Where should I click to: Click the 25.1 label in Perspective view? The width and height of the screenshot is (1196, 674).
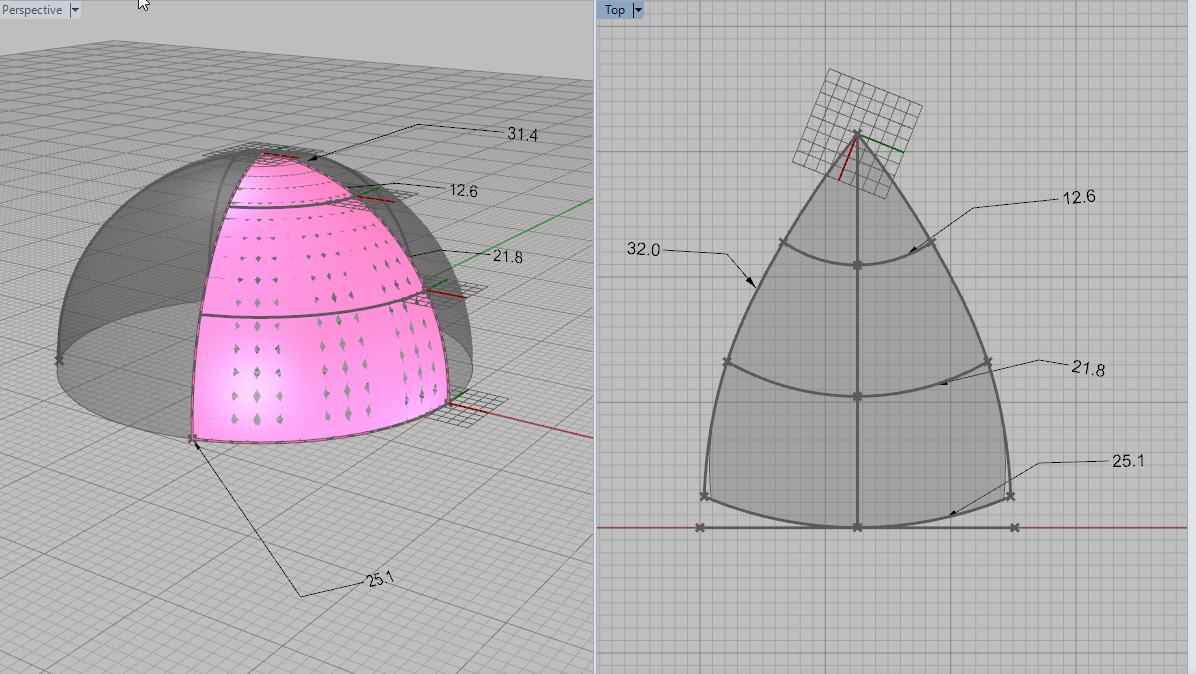[380, 579]
